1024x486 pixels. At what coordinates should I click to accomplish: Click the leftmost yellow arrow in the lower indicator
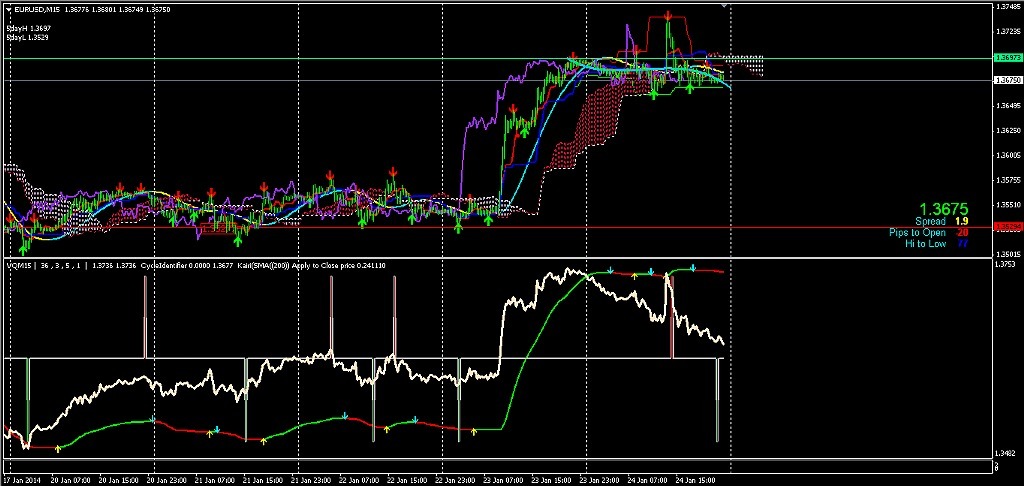pos(57,448)
